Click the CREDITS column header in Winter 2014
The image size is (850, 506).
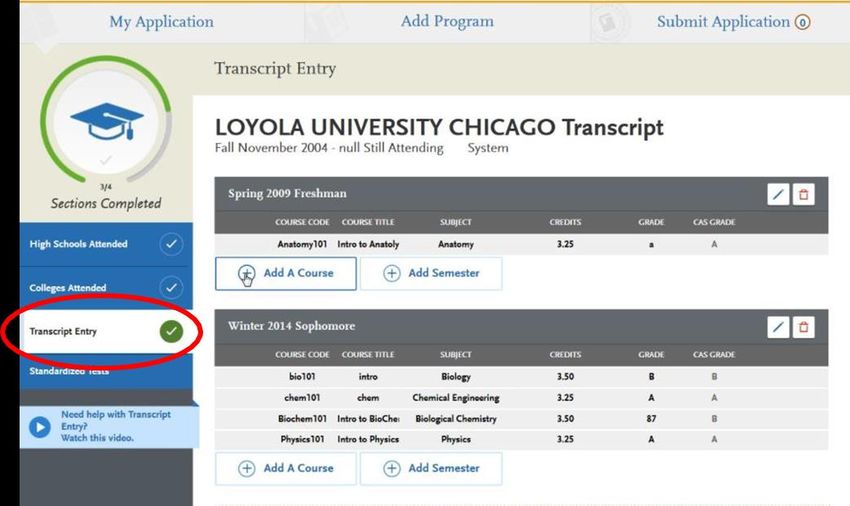tap(565, 354)
